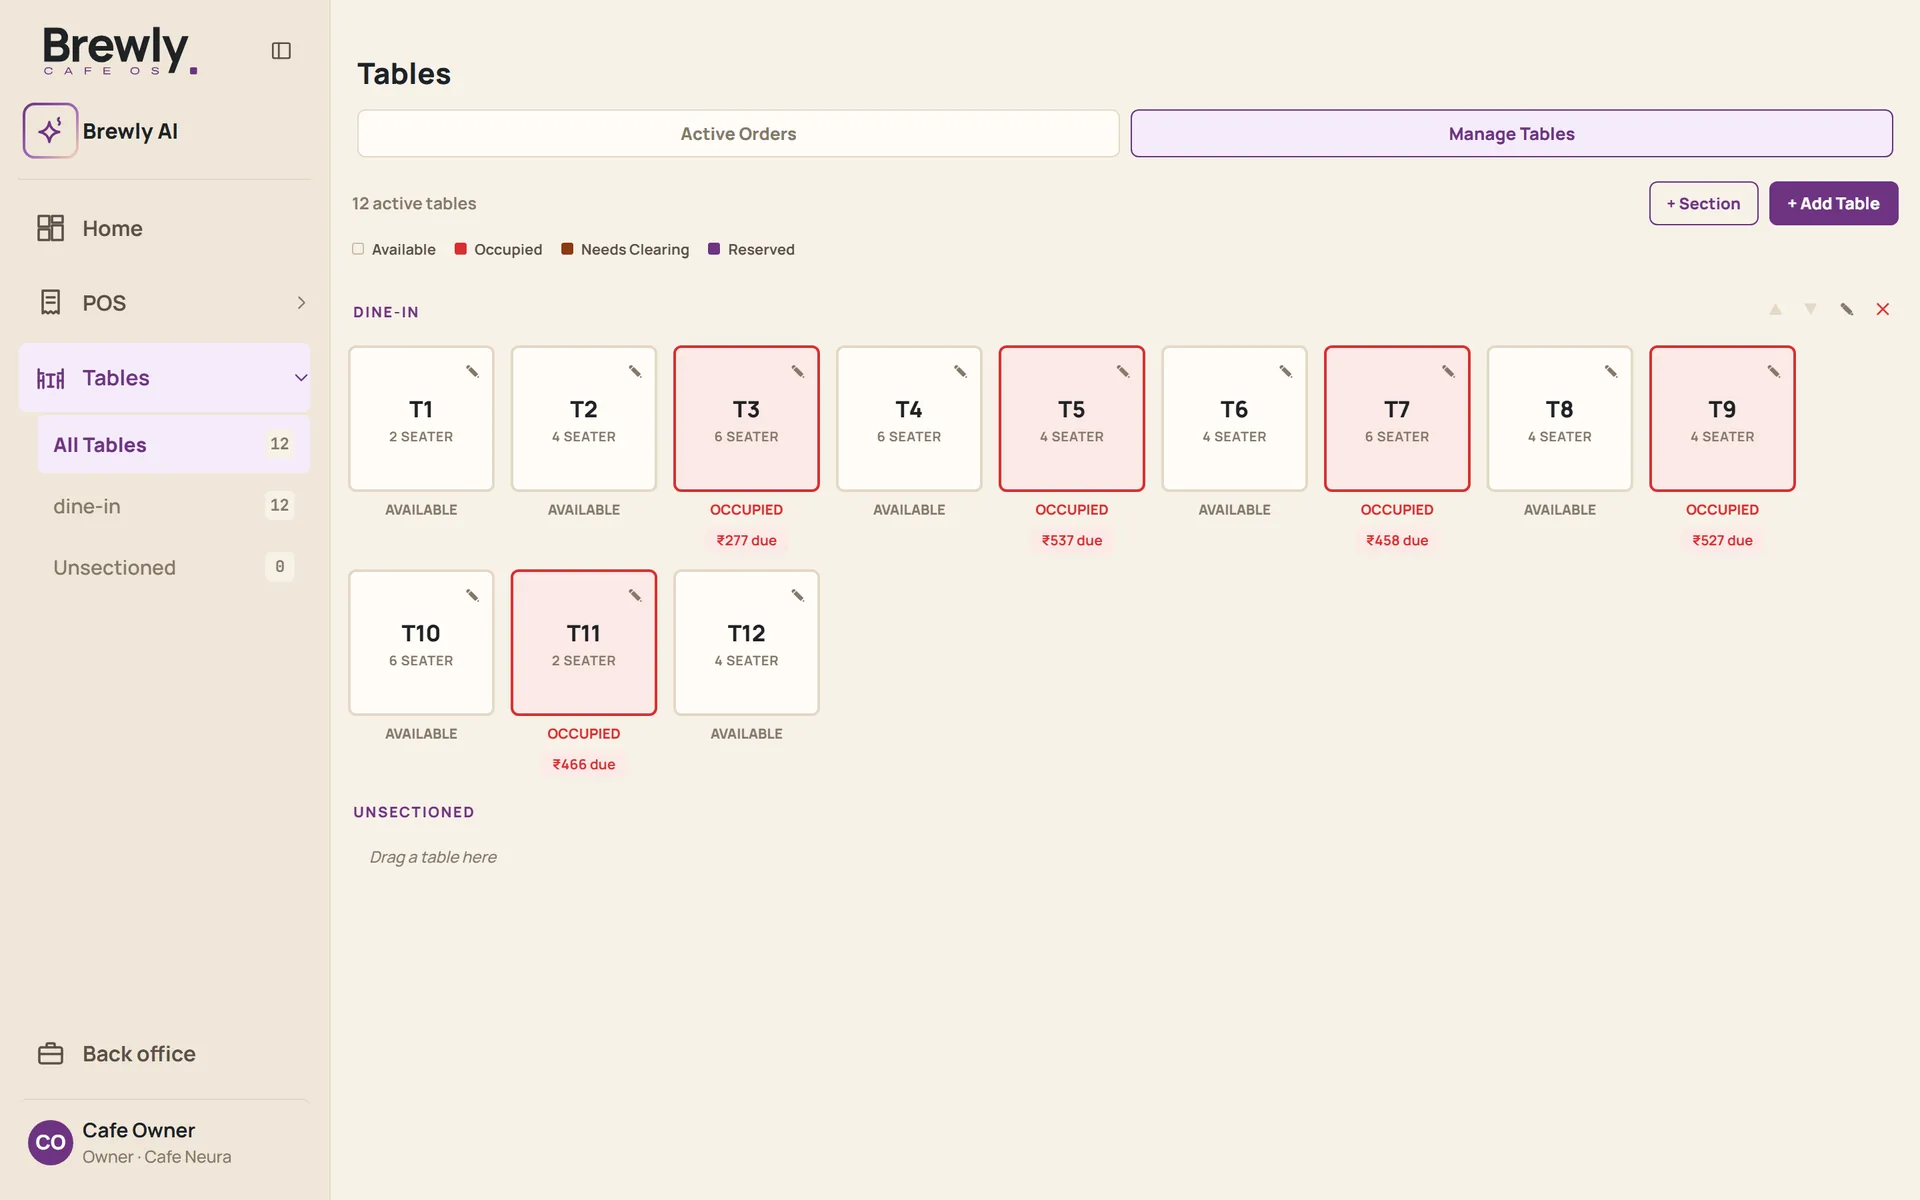The width and height of the screenshot is (1920, 1200).
Task: Rename Dine-In section with its pencil icon
Action: (x=1847, y=310)
